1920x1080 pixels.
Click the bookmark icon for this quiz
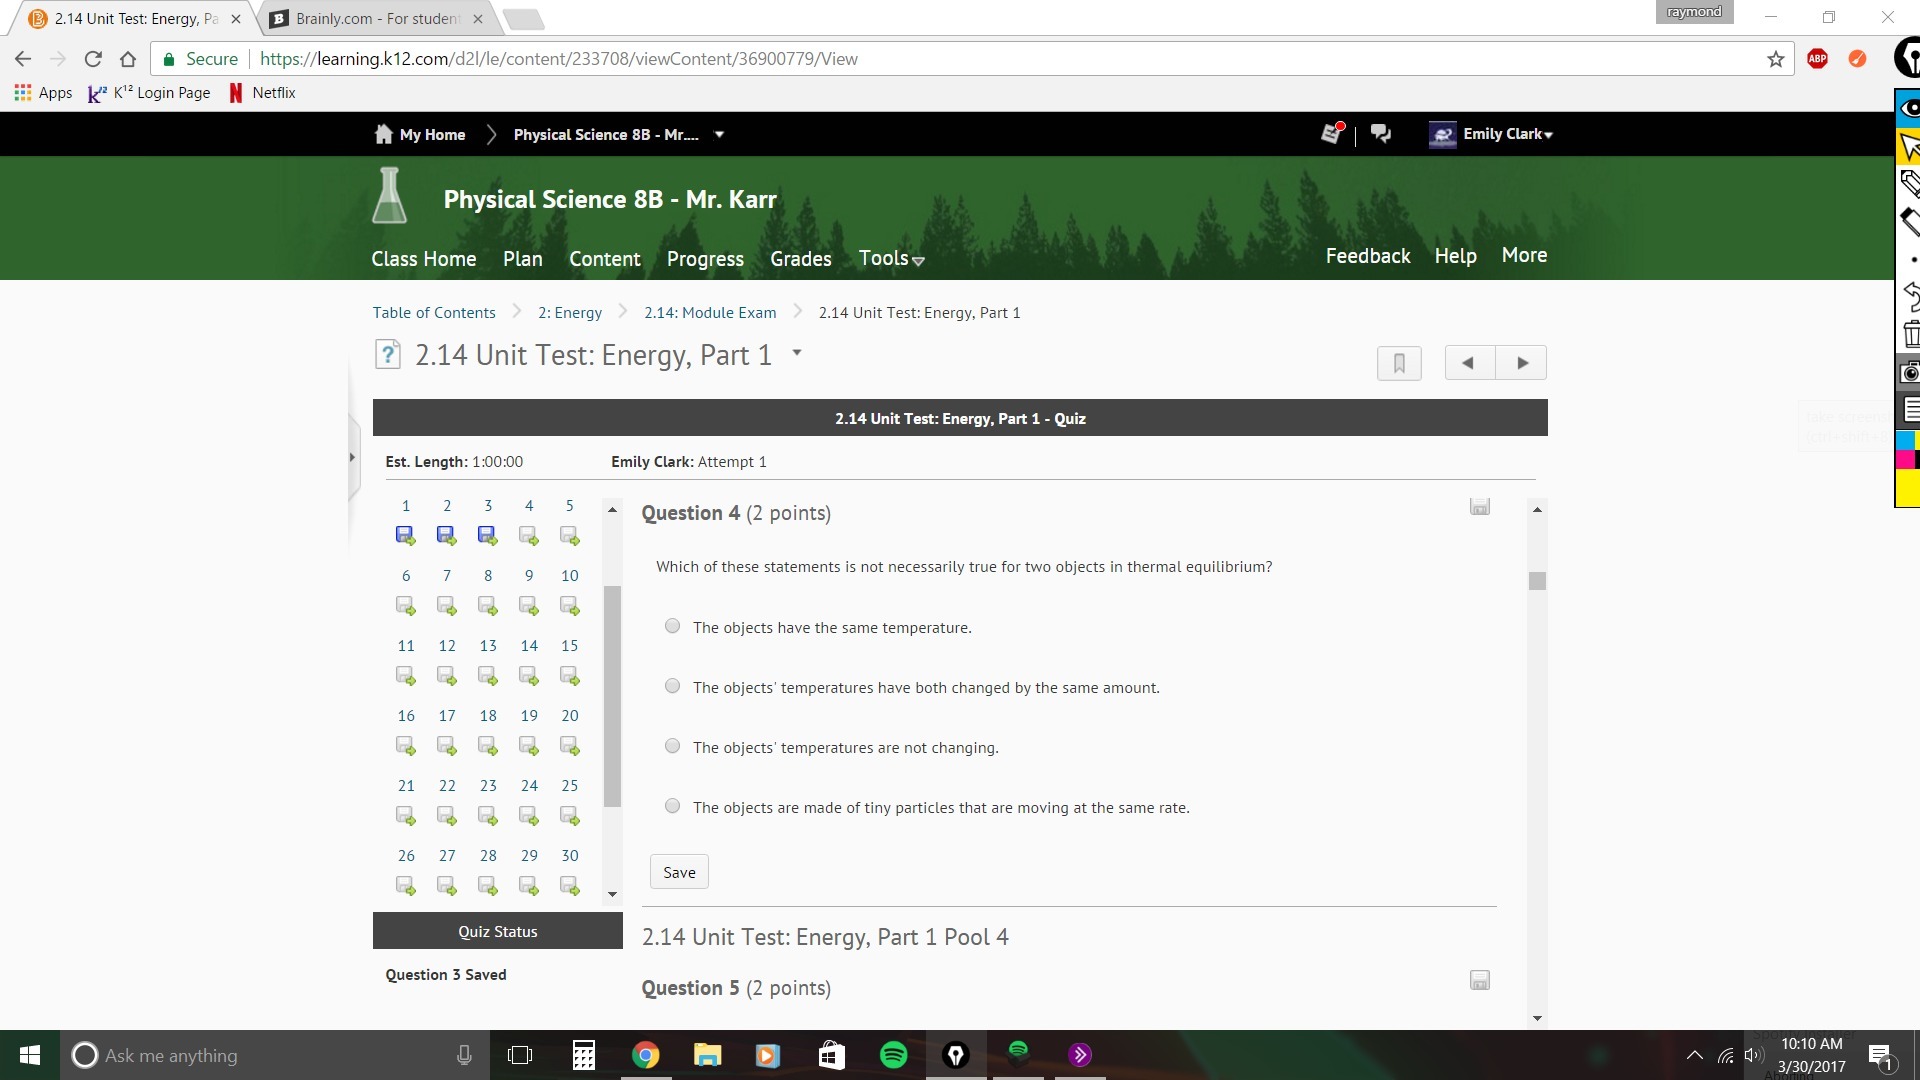pos(1399,363)
